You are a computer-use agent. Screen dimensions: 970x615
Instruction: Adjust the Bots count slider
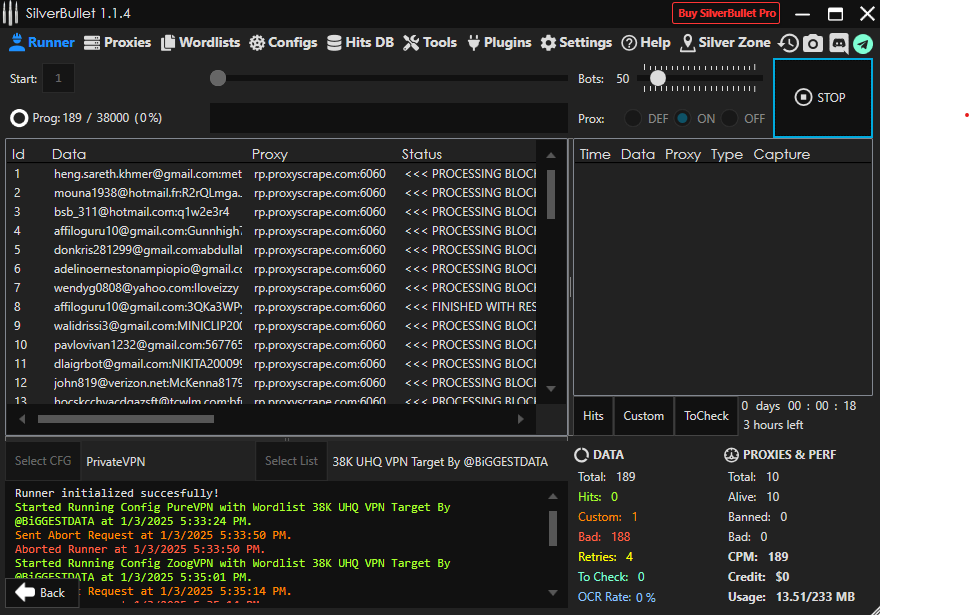[x=658, y=77]
